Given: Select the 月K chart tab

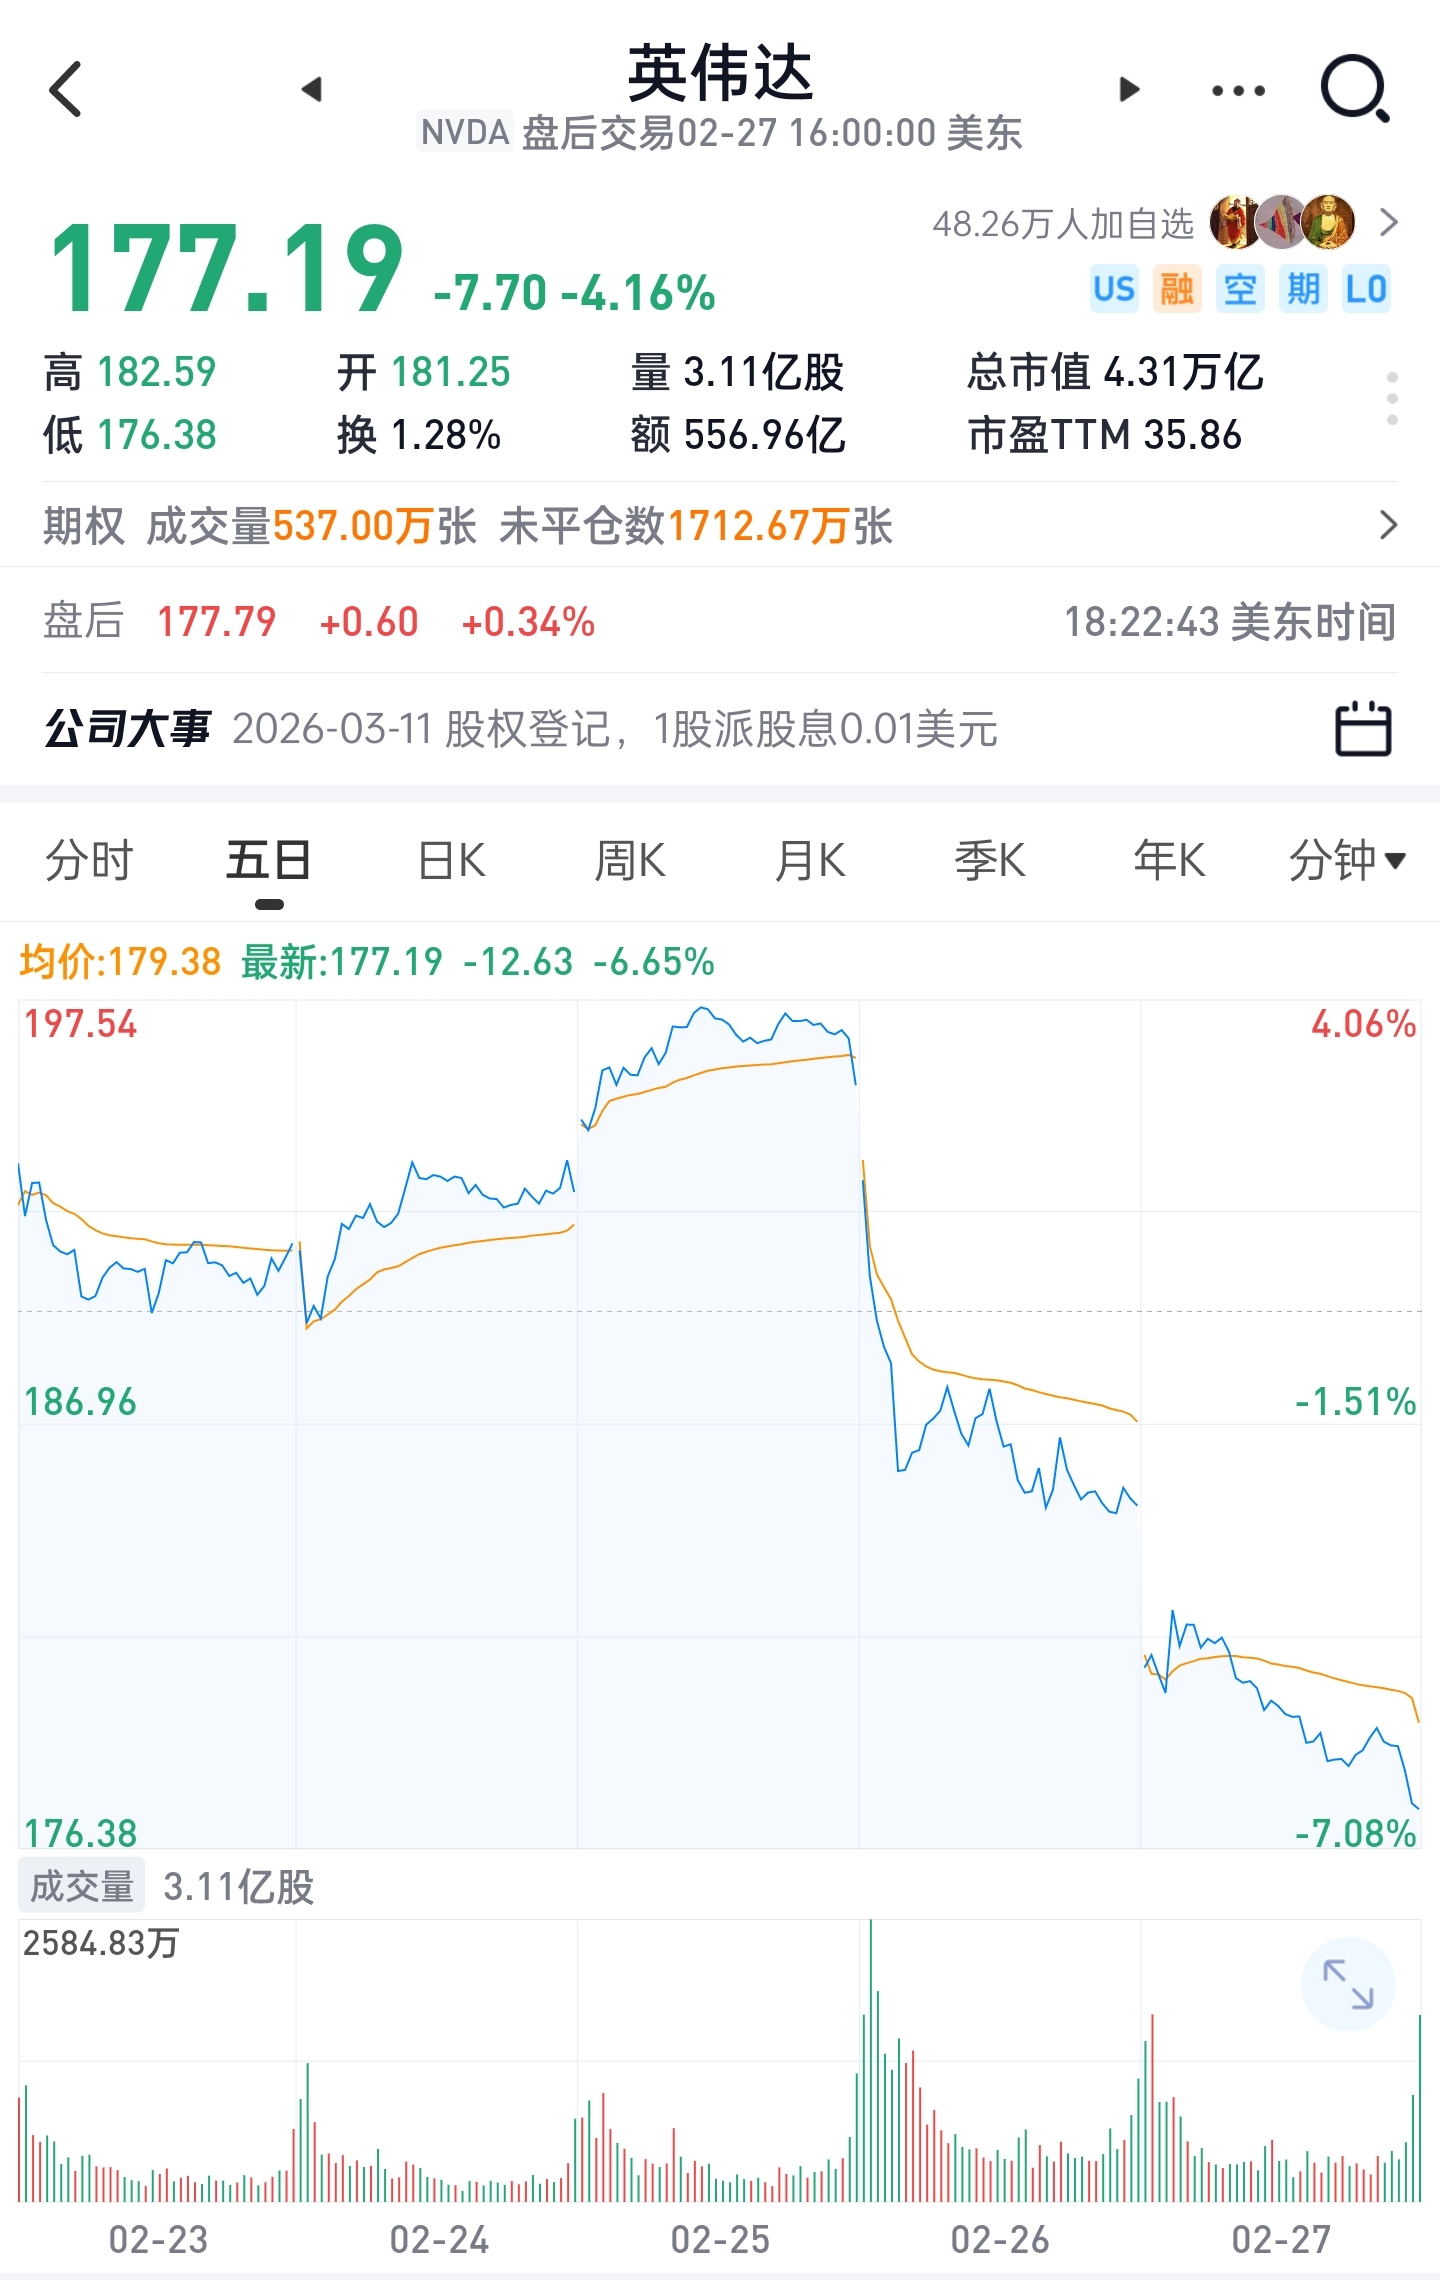Looking at the screenshot, I should 810,860.
